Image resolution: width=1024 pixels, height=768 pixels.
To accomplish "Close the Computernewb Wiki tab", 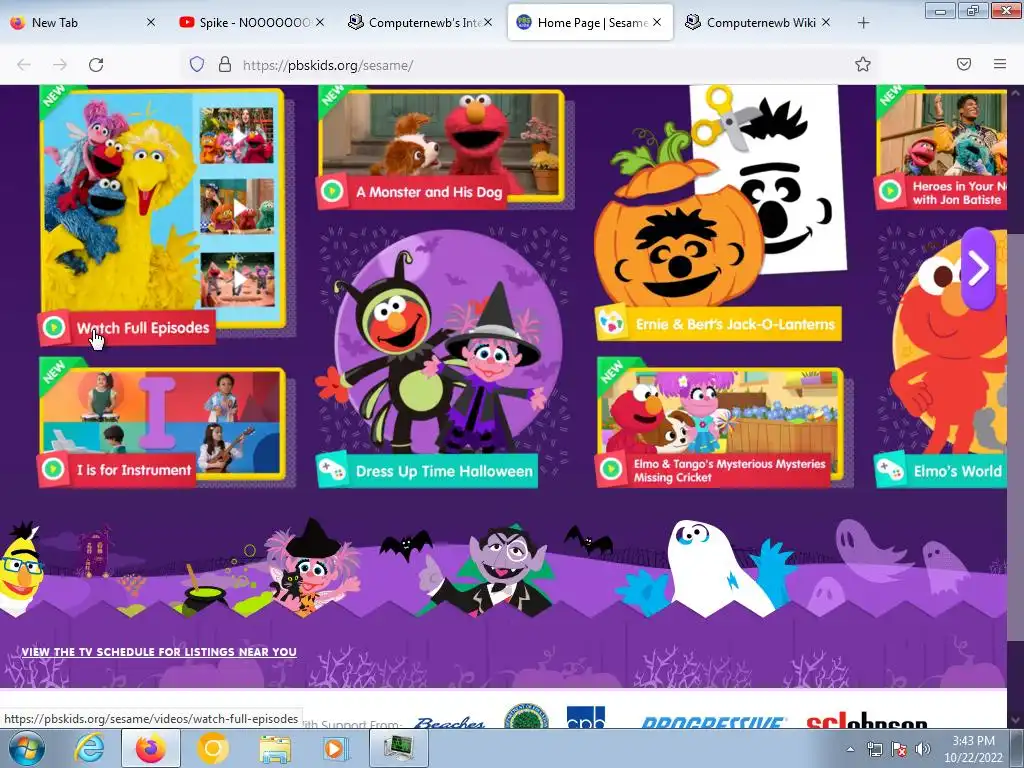I will (826, 23).
